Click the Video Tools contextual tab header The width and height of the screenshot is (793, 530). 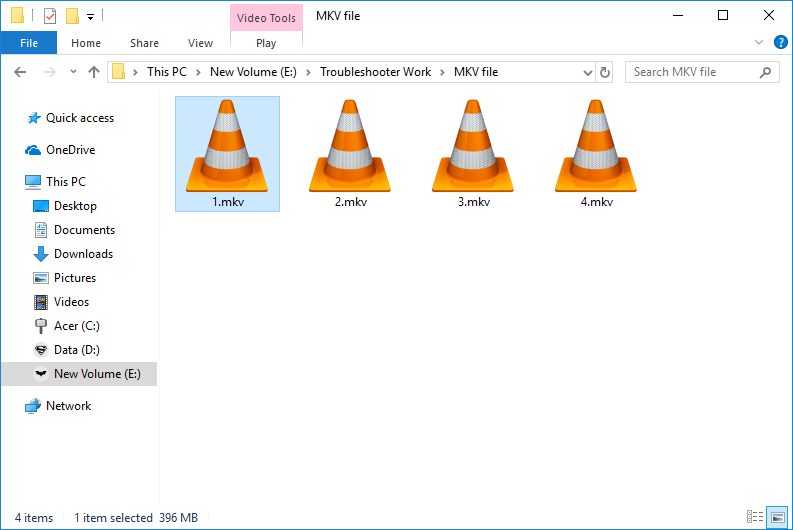pos(266,18)
